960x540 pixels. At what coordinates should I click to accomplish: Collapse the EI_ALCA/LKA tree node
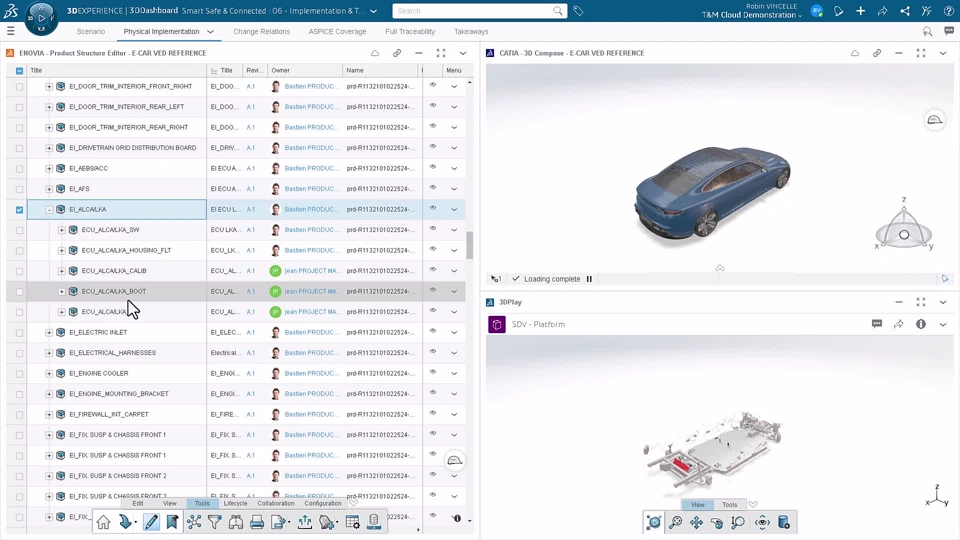[49, 209]
